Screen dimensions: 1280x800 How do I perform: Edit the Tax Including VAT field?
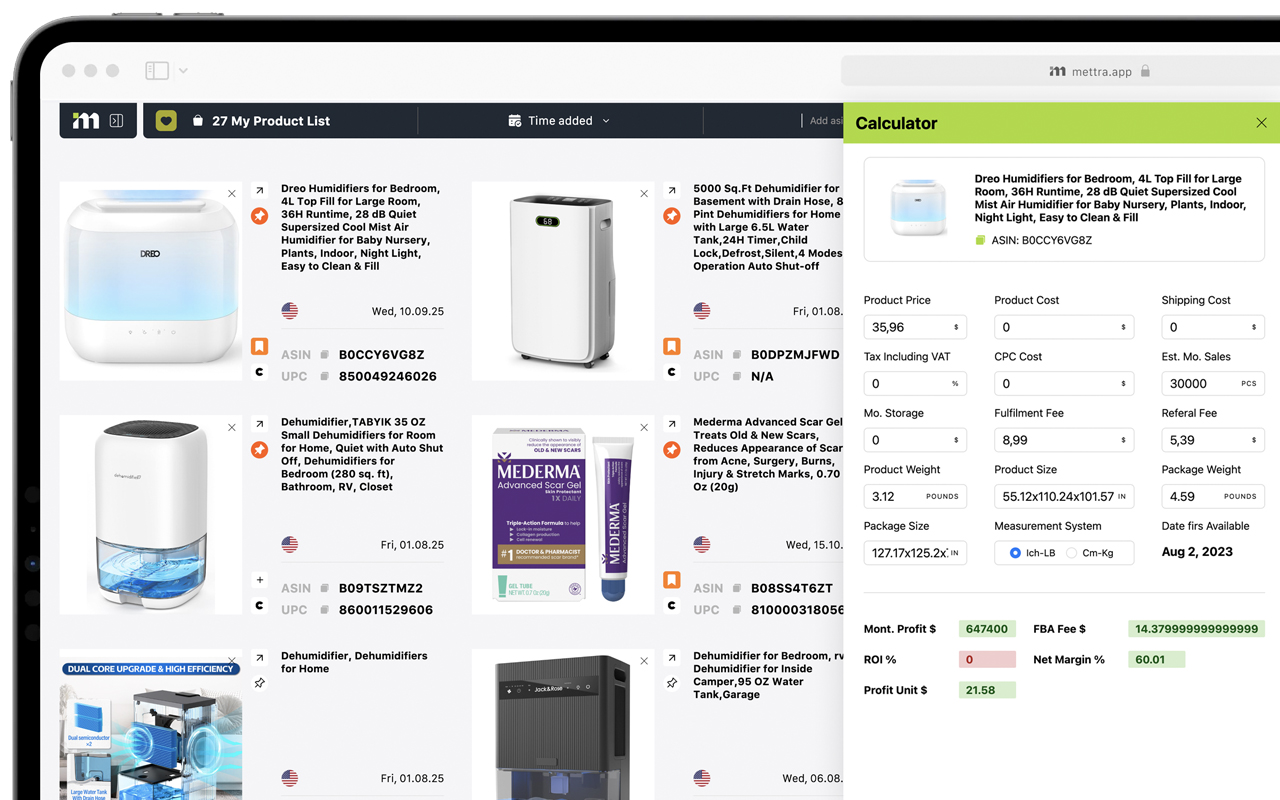[915, 384]
